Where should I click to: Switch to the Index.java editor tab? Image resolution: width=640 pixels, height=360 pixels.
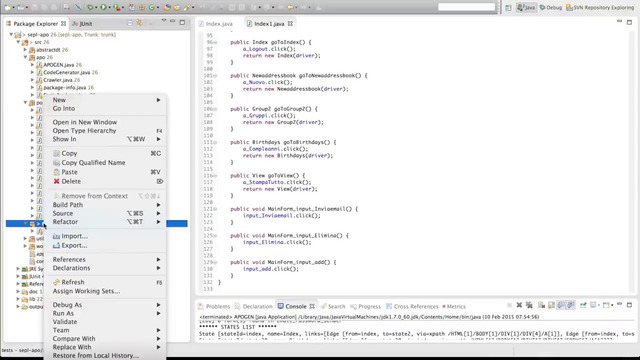point(216,24)
